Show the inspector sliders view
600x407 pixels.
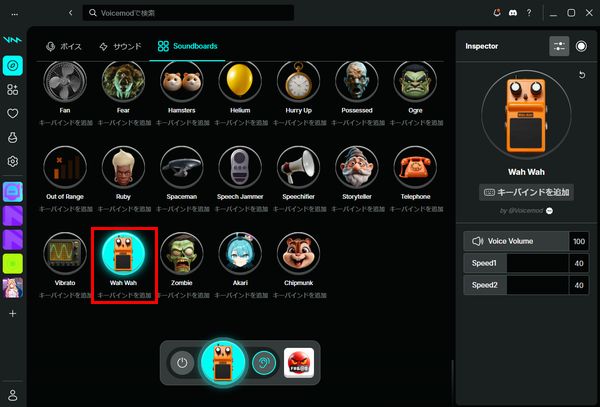click(559, 46)
